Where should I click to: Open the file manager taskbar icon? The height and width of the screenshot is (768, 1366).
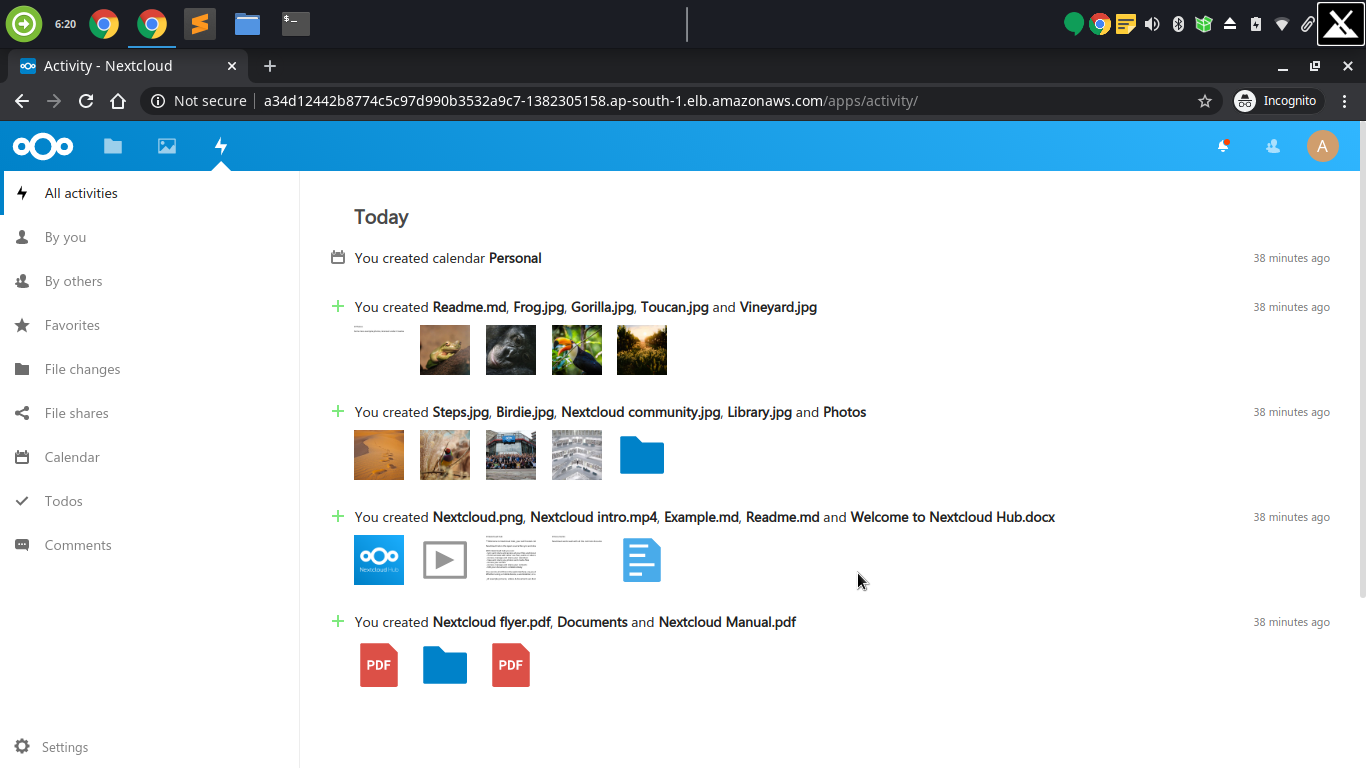248,24
